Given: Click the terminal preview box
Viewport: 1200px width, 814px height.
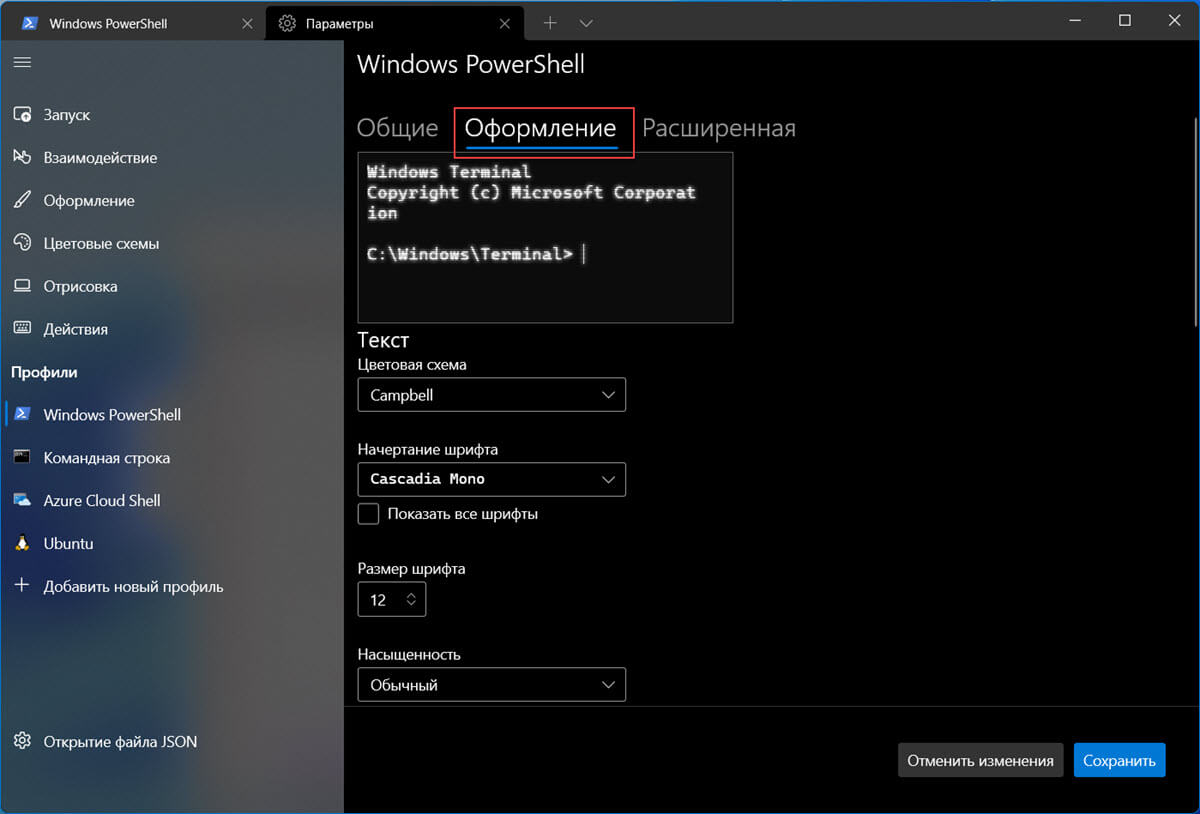Looking at the screenshot, I should pos(545,237).
